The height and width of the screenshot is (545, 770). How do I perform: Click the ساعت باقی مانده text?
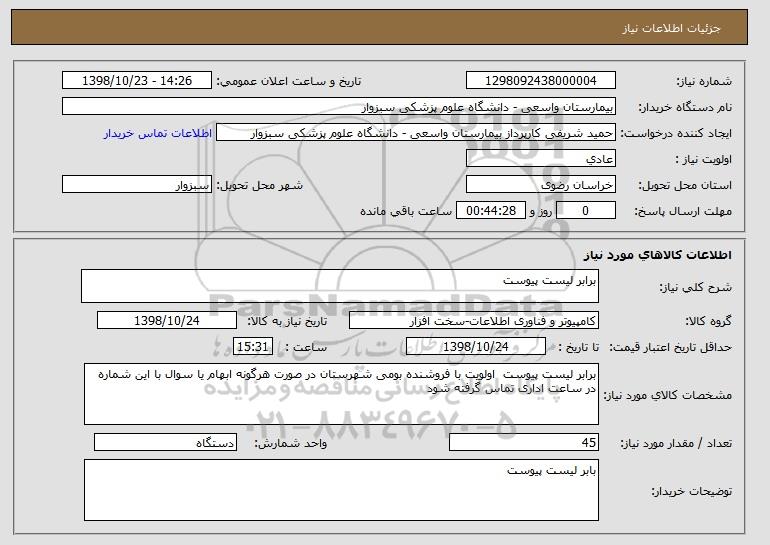406,211
